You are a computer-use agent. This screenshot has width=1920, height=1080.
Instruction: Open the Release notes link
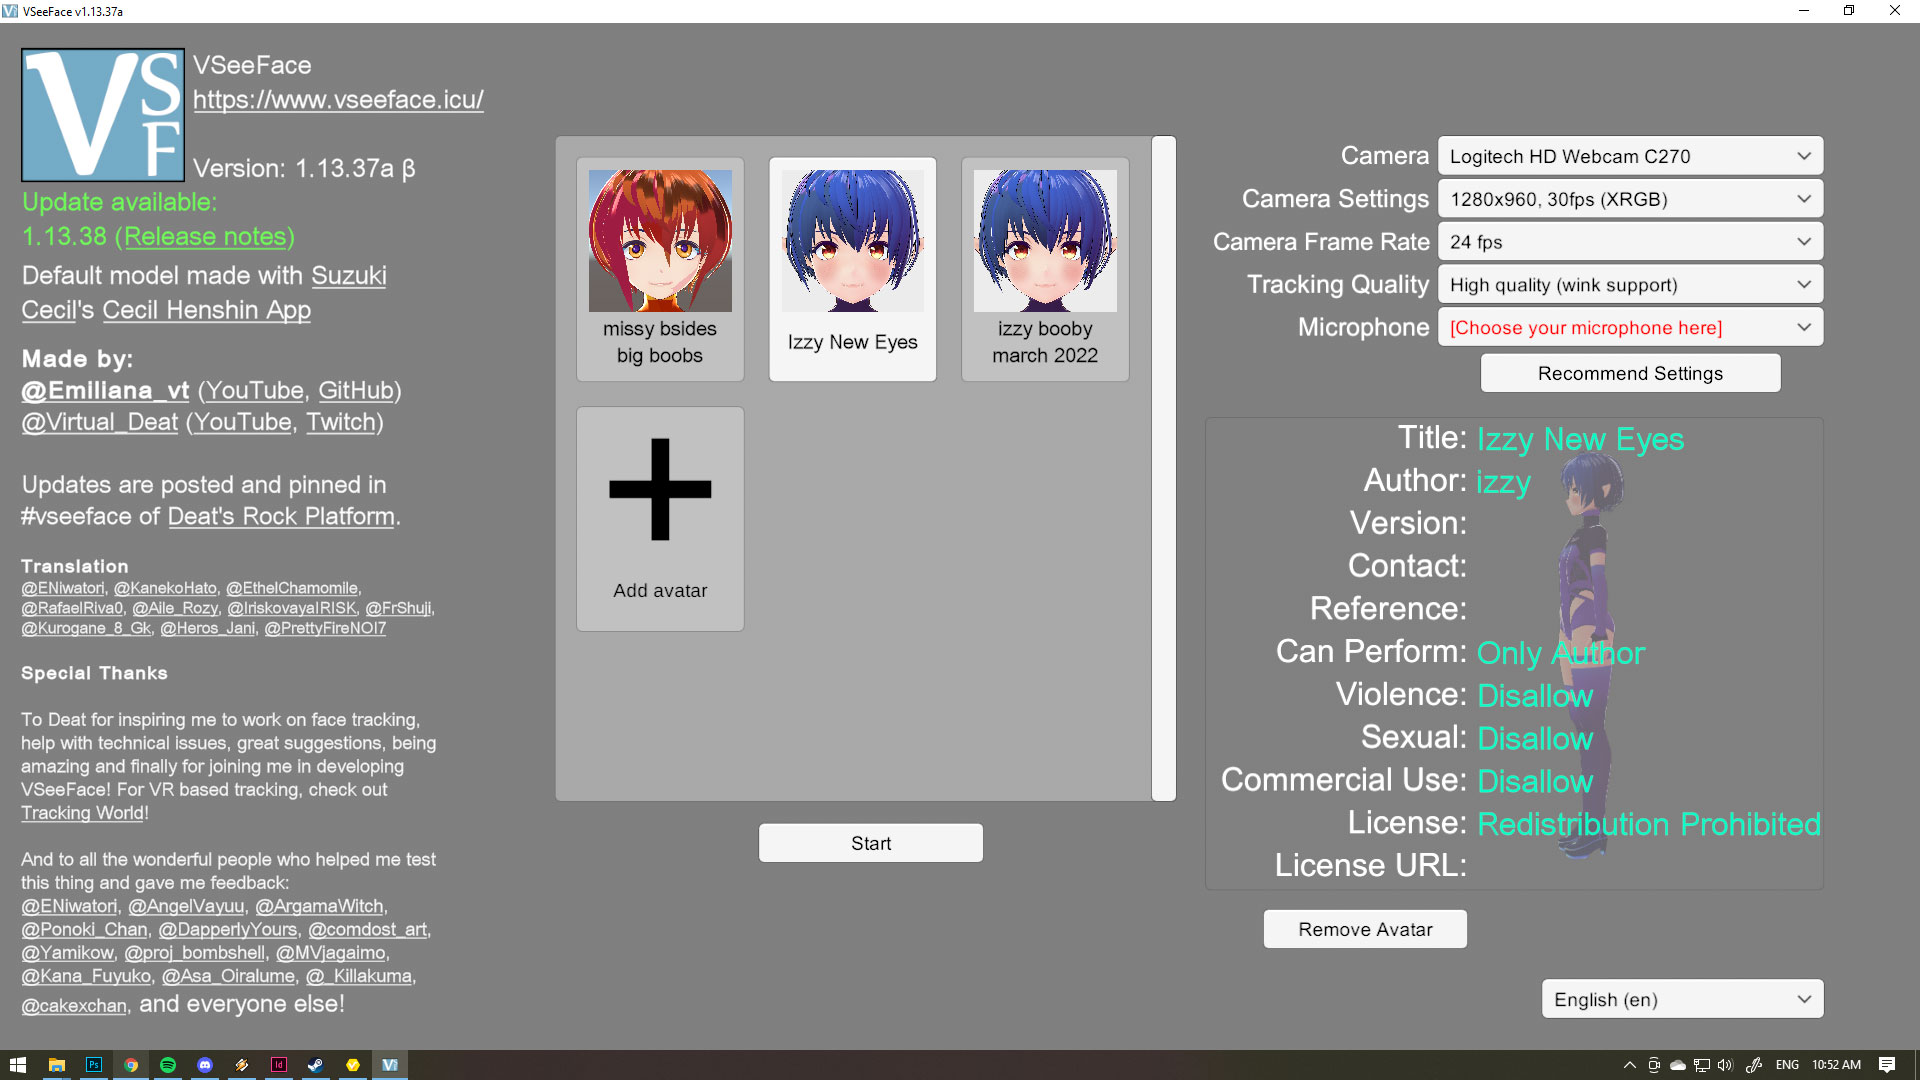(x=204, y=237)
